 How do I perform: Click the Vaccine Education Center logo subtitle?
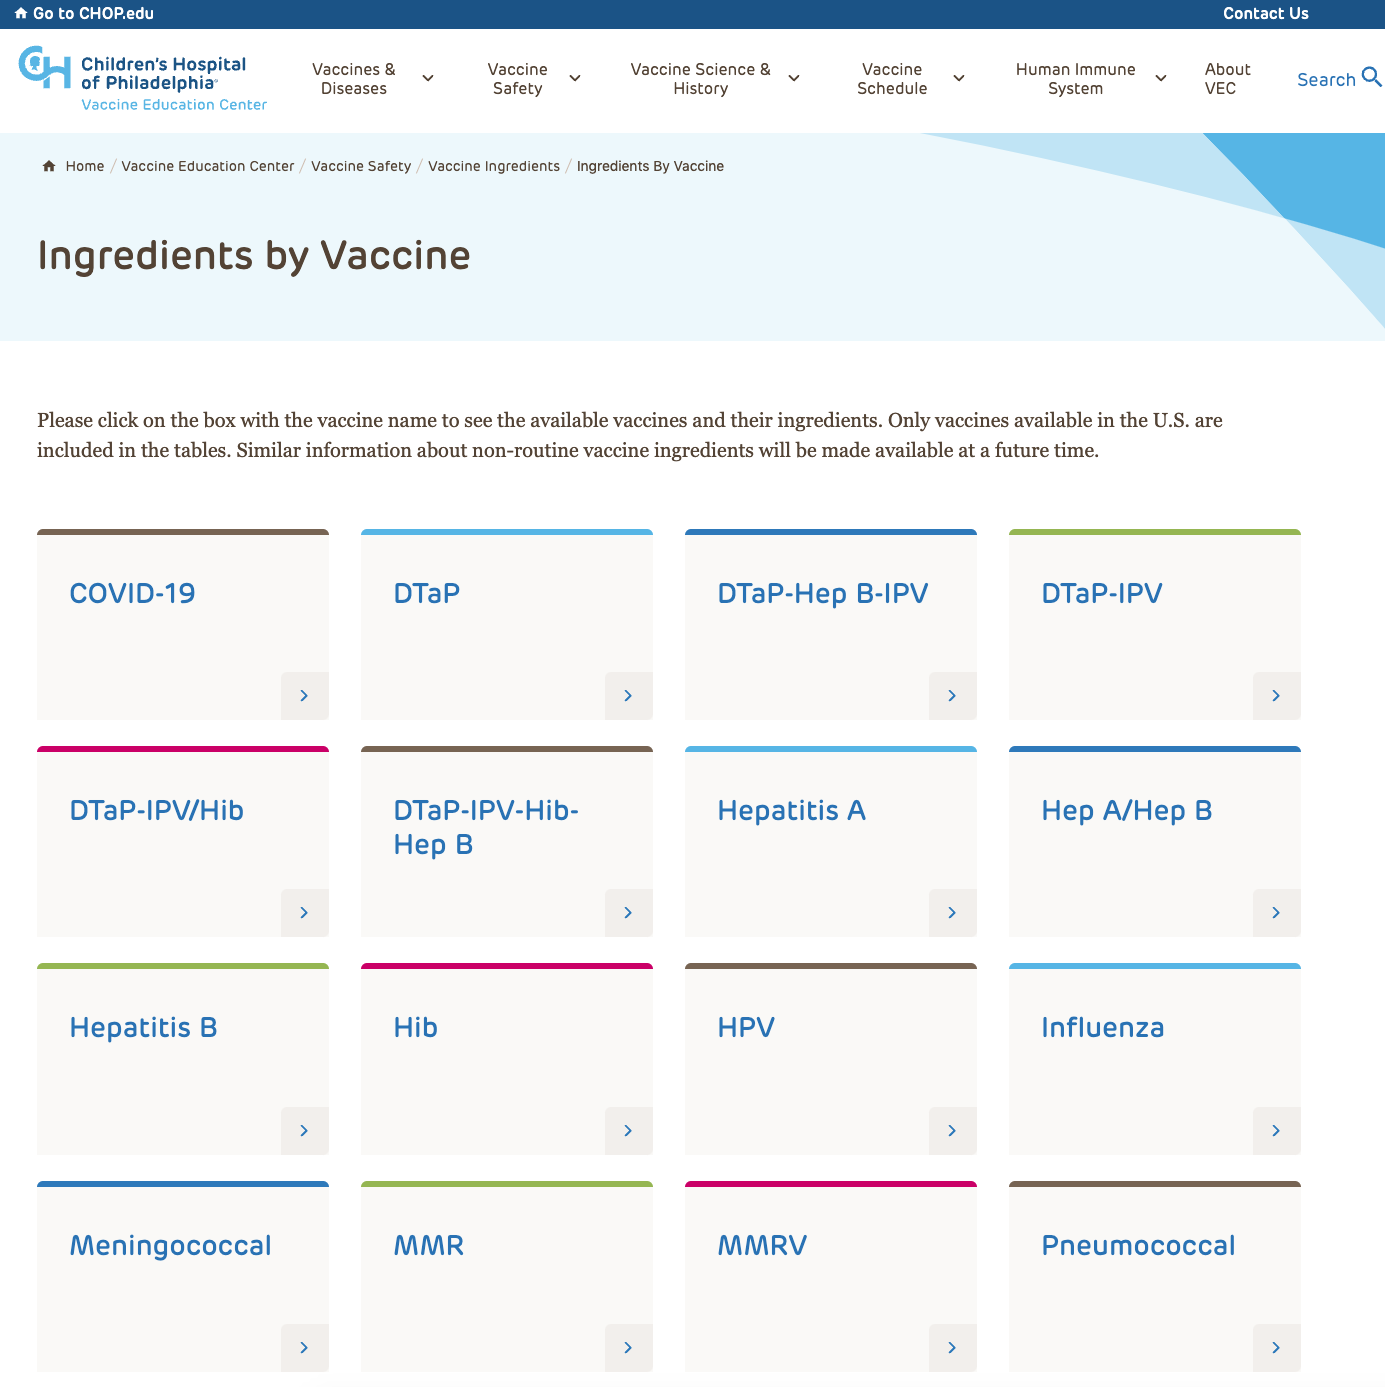click(174, 104)
